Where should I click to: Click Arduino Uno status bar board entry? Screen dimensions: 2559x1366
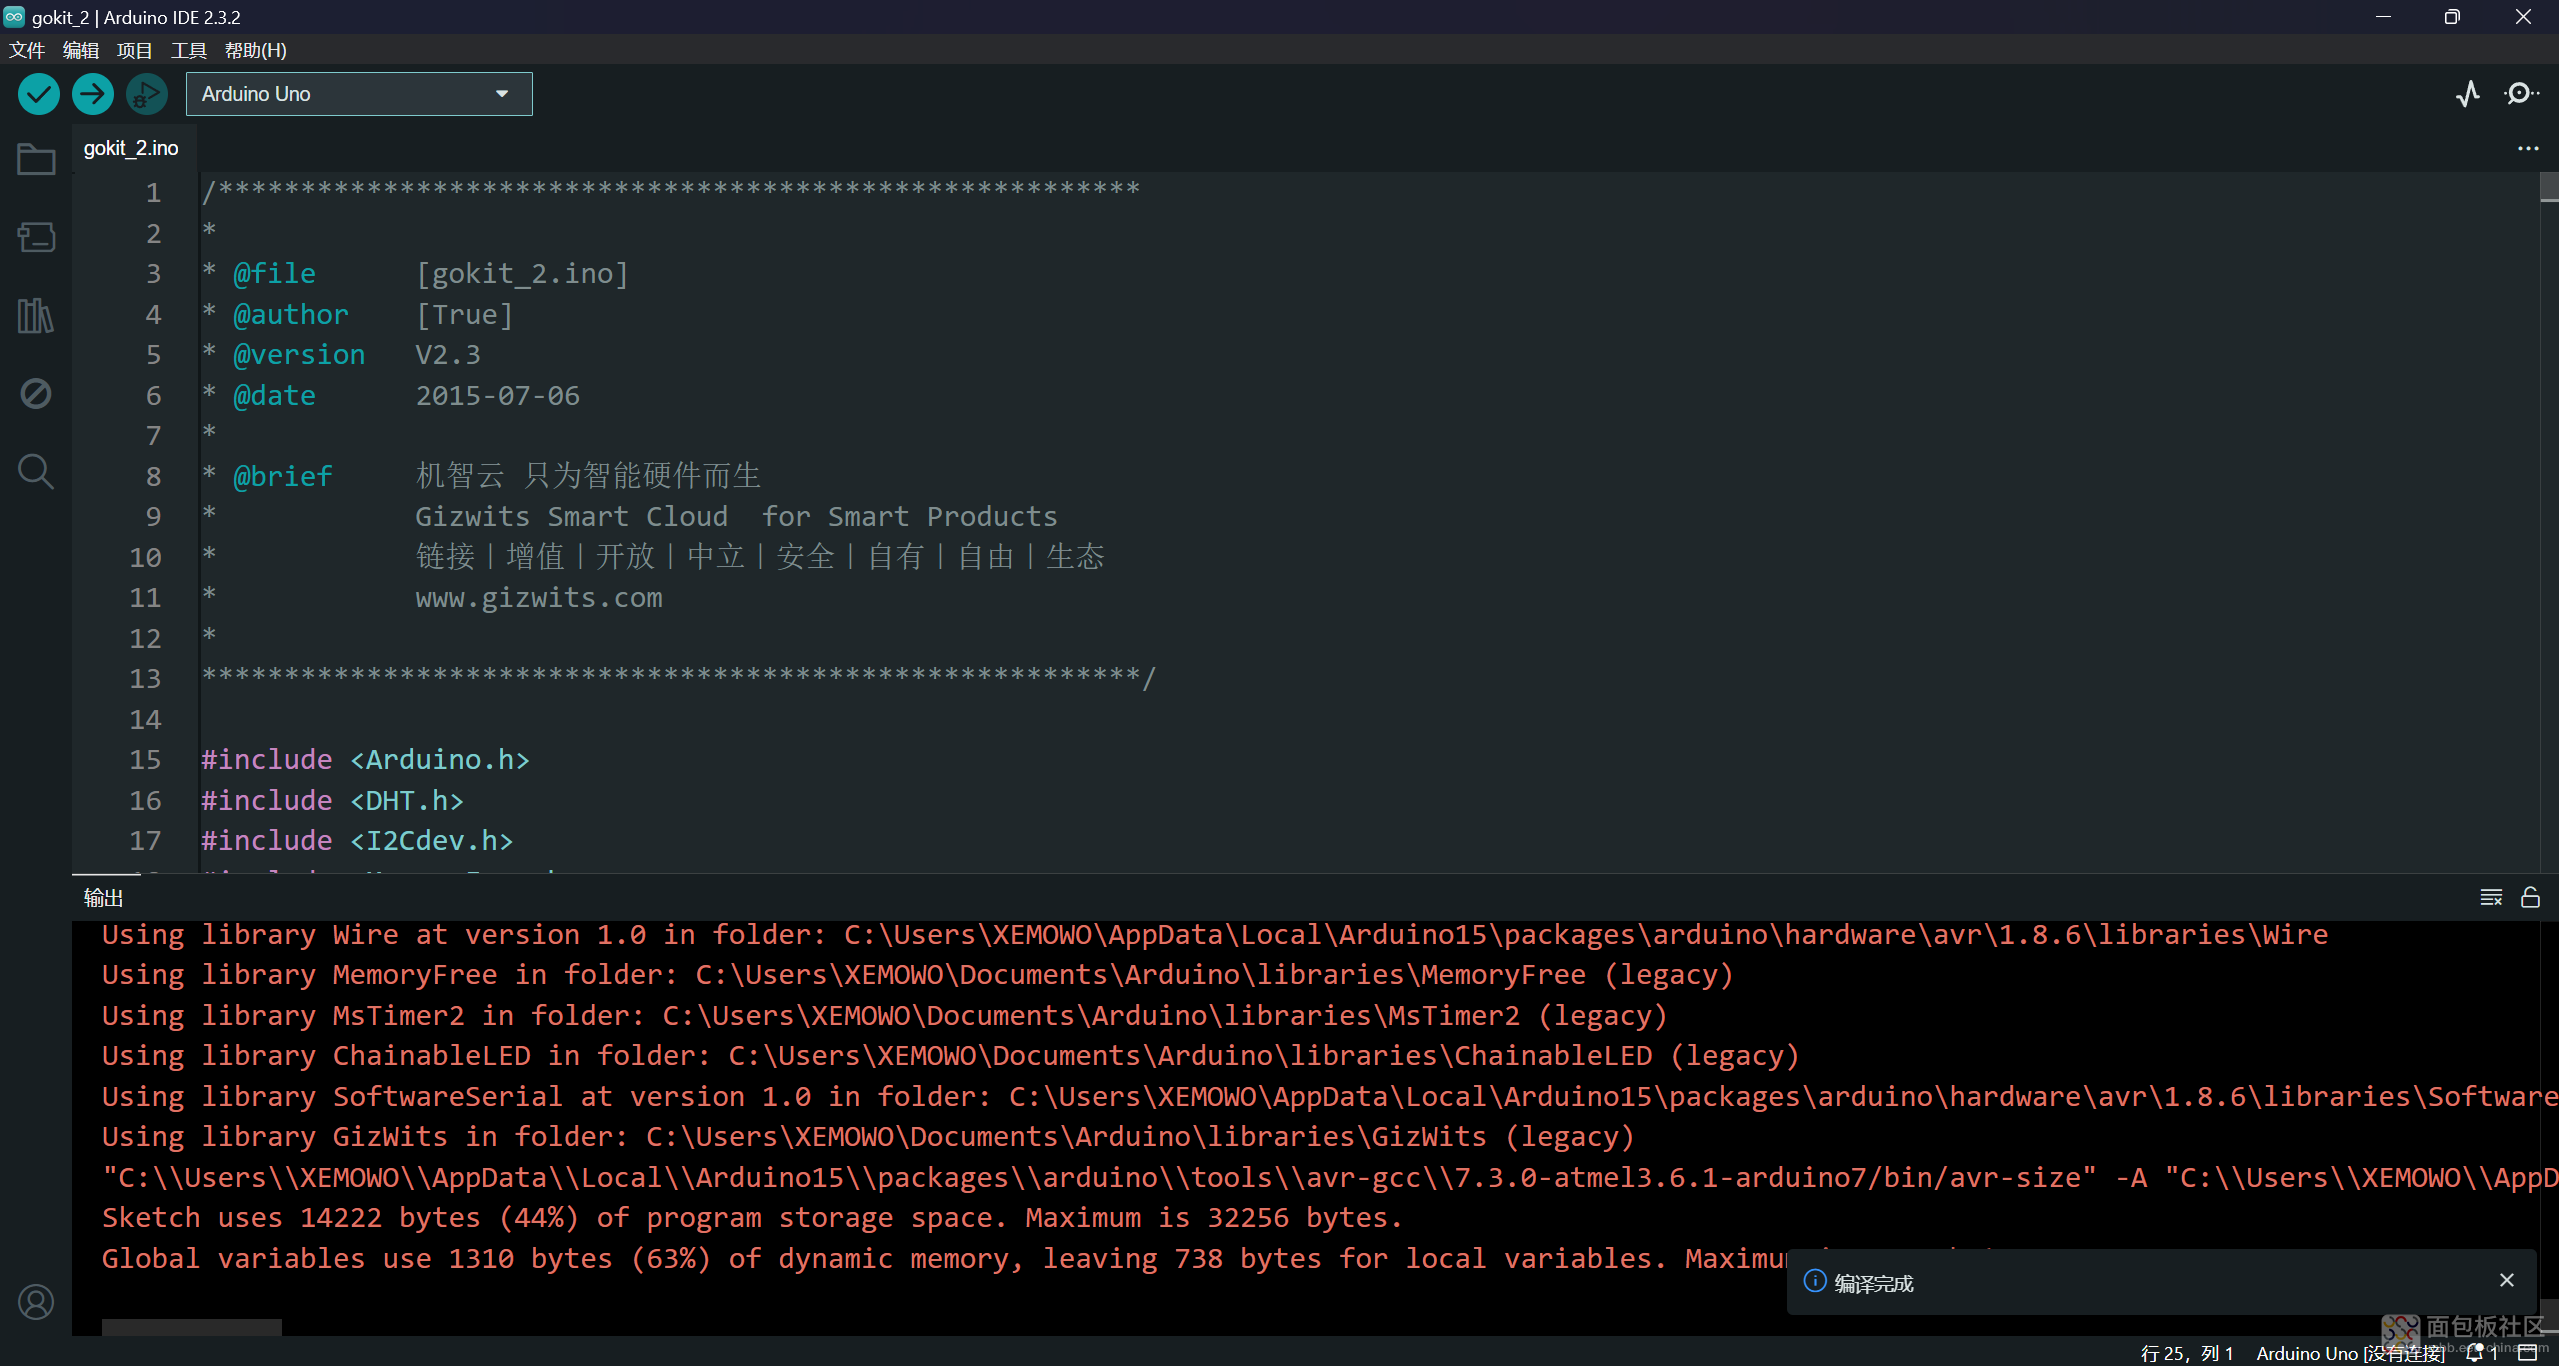coord(2350,1353)
